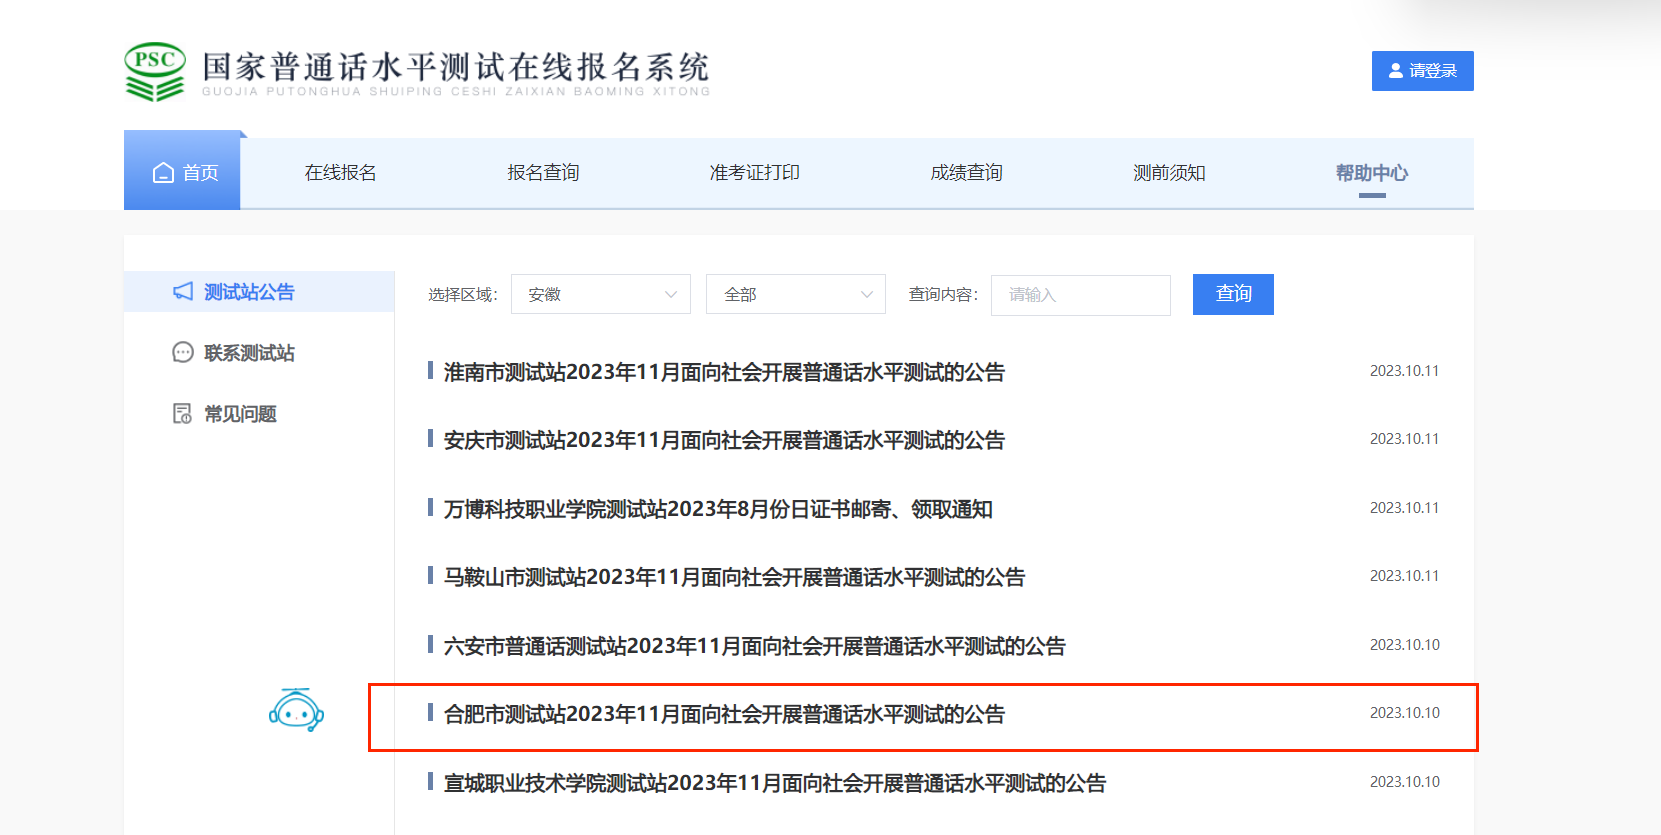Click the chat bubble icon beside 联系测试站

point(183,352)
